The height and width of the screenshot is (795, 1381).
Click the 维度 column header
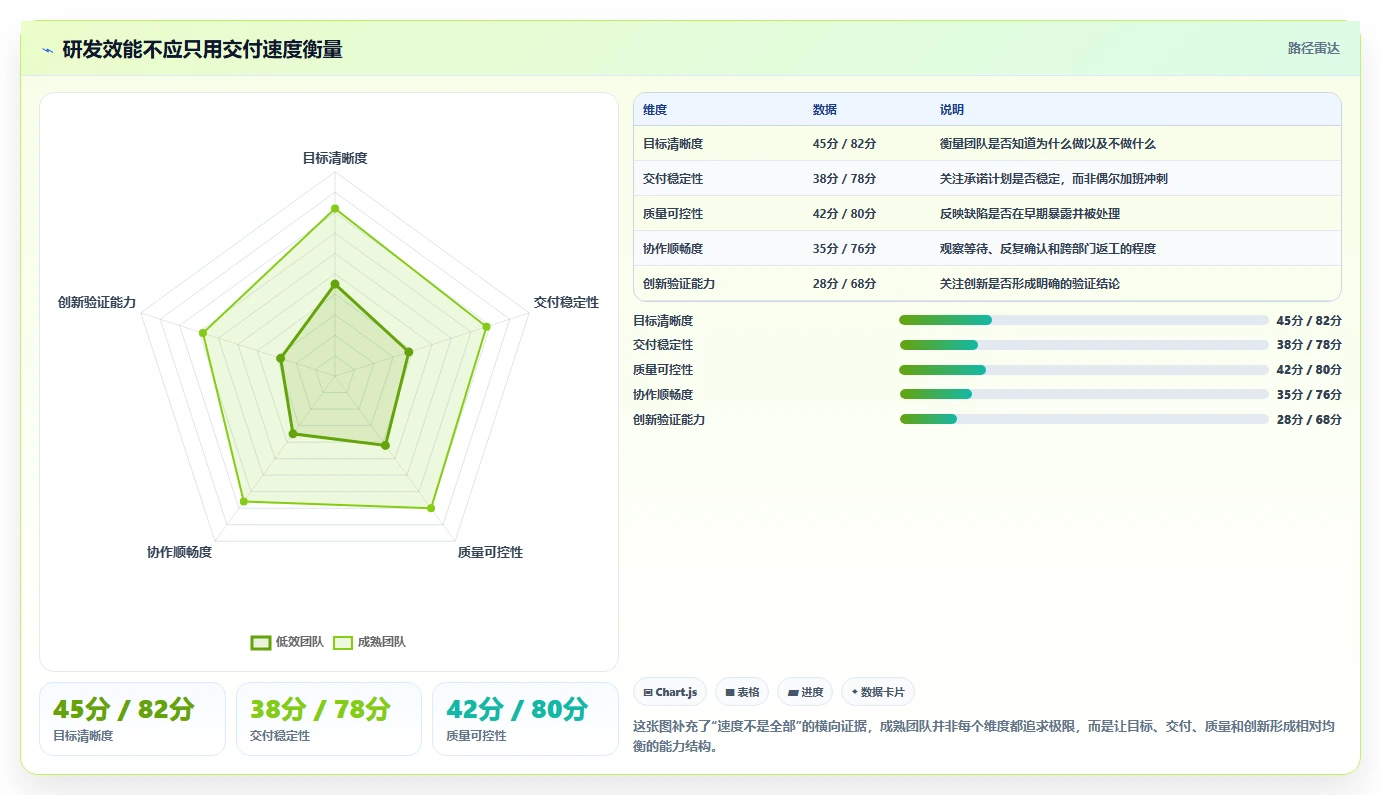[655, 110]
